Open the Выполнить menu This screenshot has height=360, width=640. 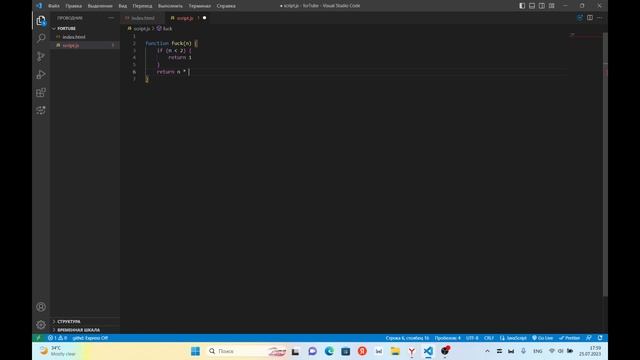point(170,6)
